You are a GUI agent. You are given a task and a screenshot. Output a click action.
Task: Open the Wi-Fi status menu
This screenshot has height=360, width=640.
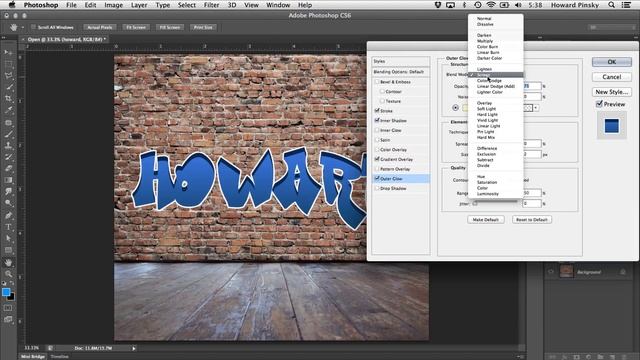pyautogui.click(x=491, y=5)
